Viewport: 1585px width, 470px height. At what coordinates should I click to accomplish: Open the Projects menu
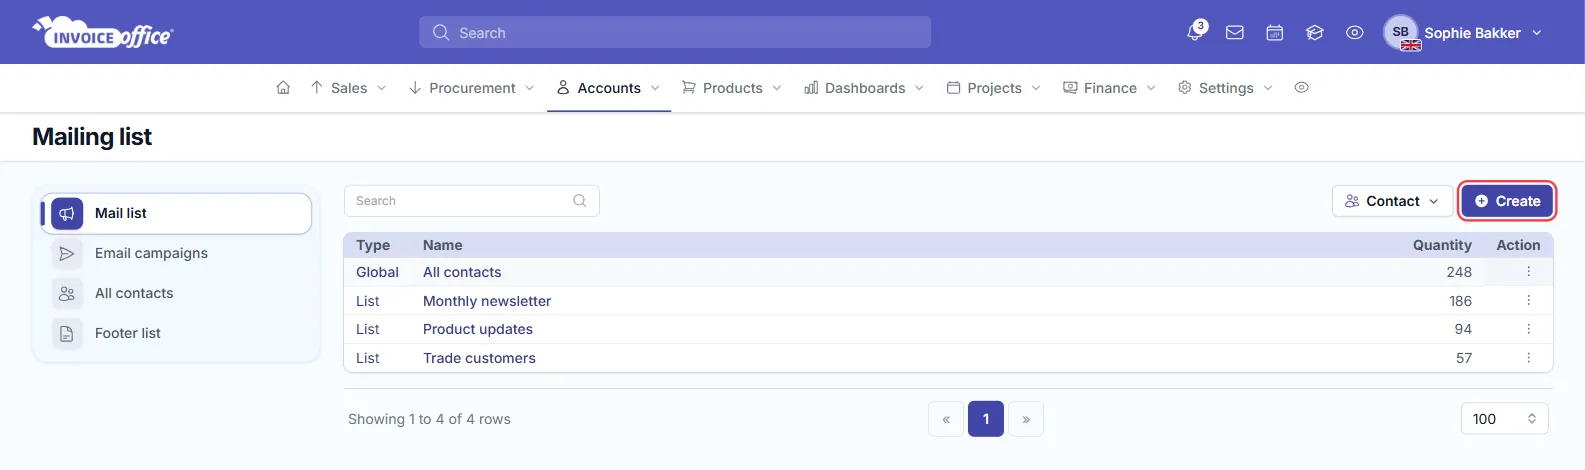[994, 88]
